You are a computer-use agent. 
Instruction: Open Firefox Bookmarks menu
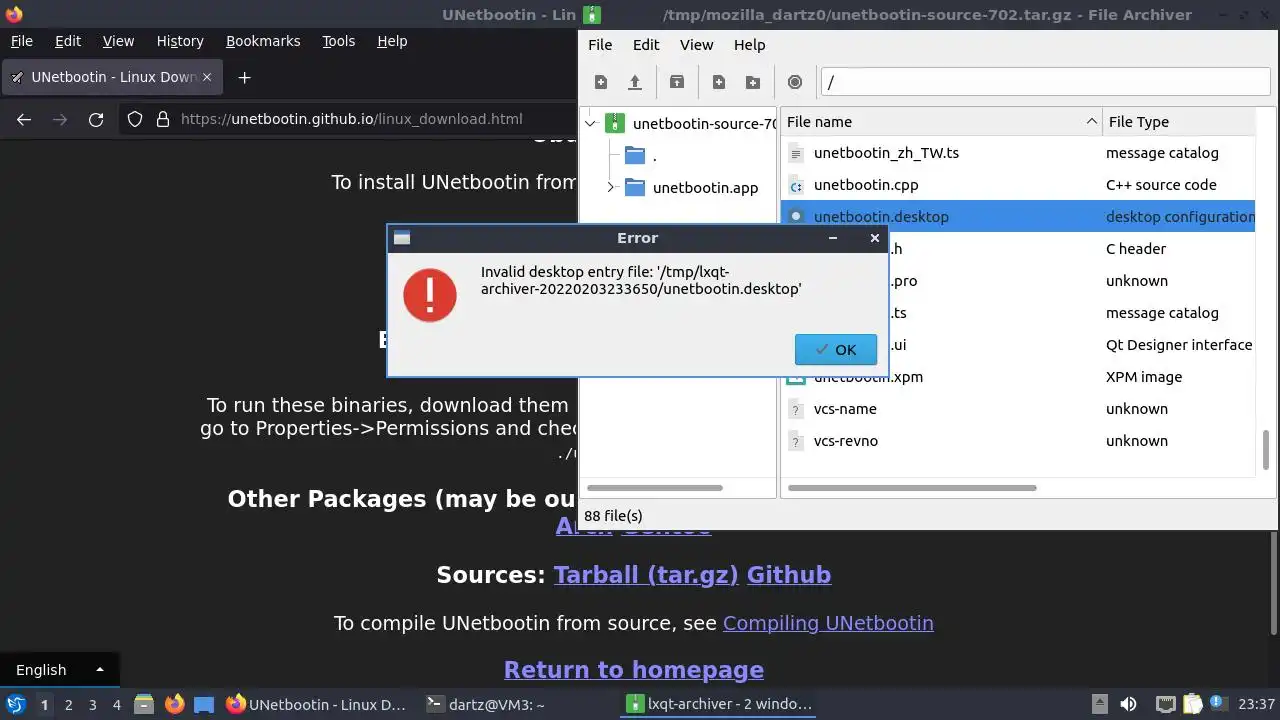click(263, 41)
